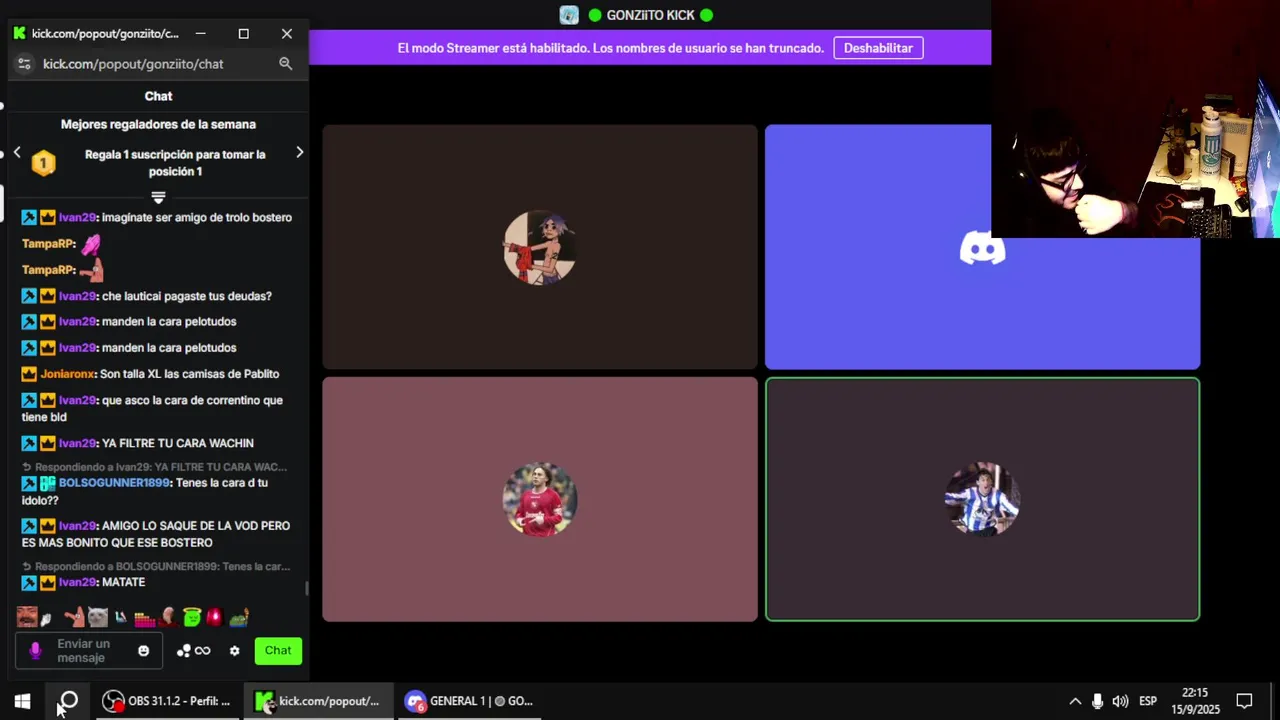Click the GONZIITO KICK window title
This screenshot has width=1280, height=720.
[x=650, y=15]
